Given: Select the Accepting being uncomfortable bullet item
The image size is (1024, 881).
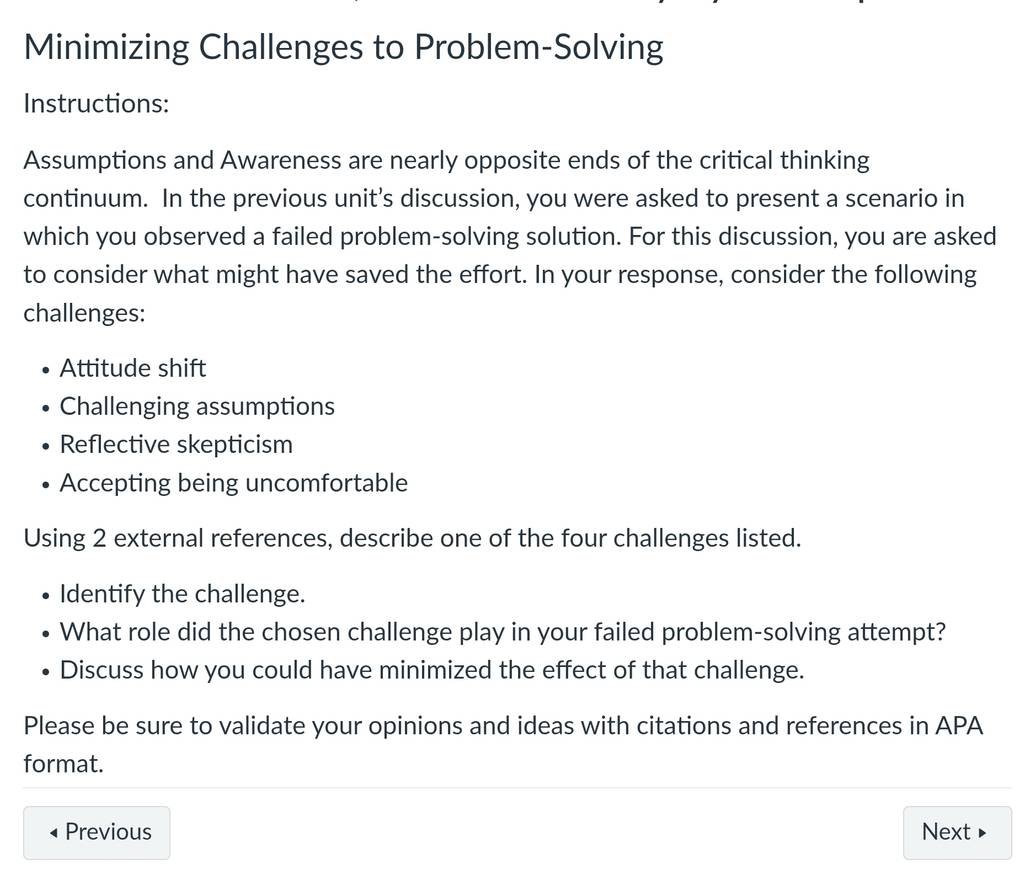Looking at the screenshot, I should pos(234,483).
